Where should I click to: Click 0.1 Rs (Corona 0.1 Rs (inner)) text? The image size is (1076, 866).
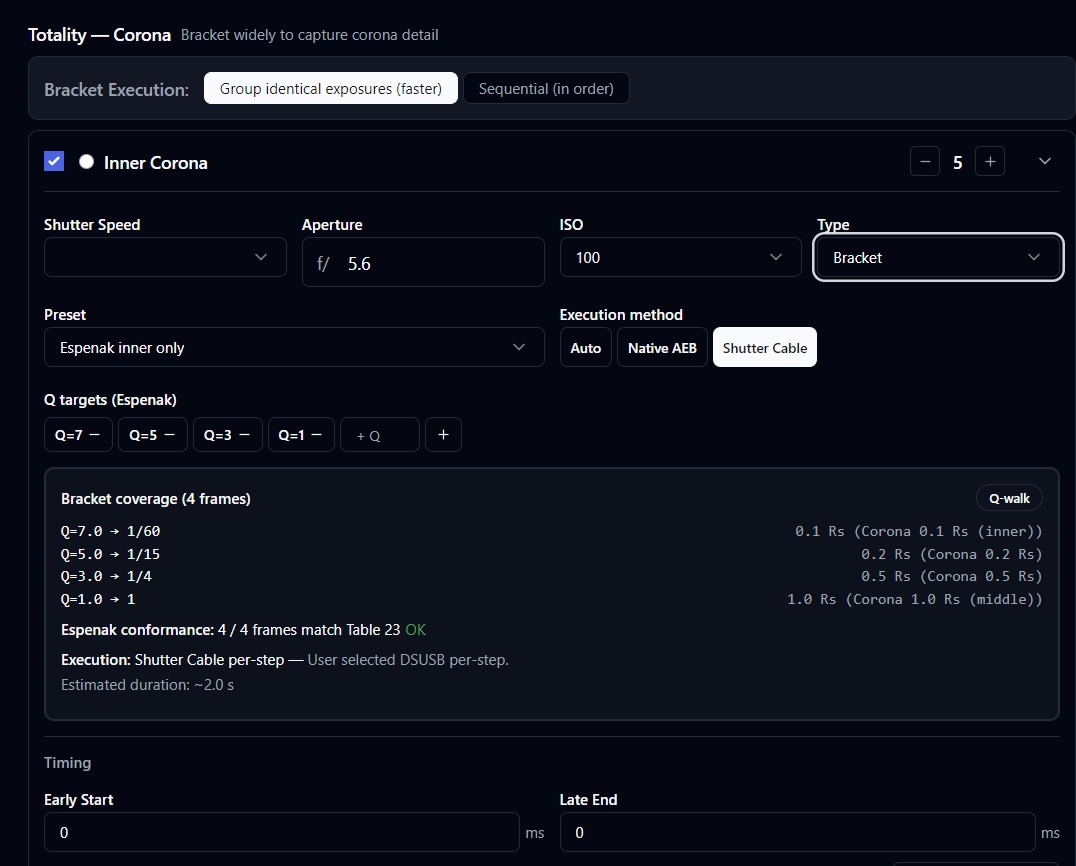[x=918, y=531]
